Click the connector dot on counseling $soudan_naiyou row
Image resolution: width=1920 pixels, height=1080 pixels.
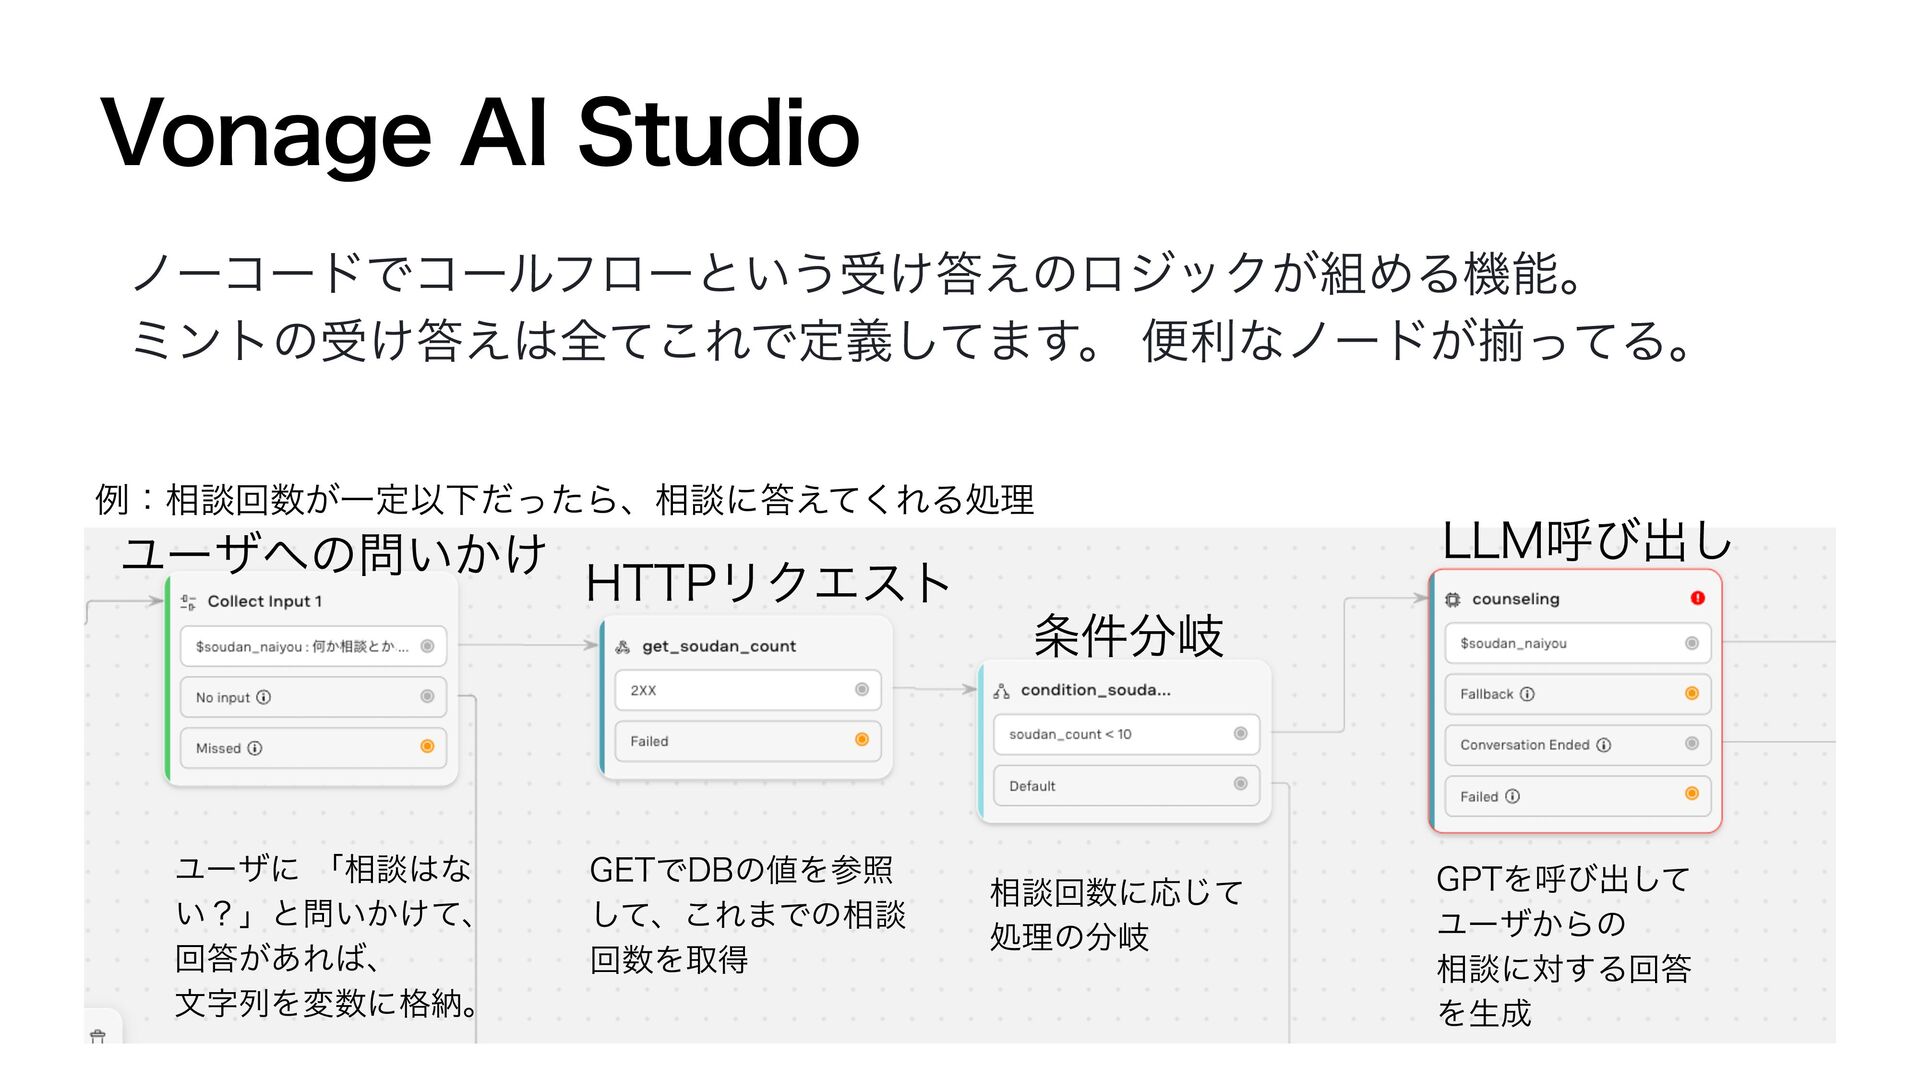(x=1692, y=643)
